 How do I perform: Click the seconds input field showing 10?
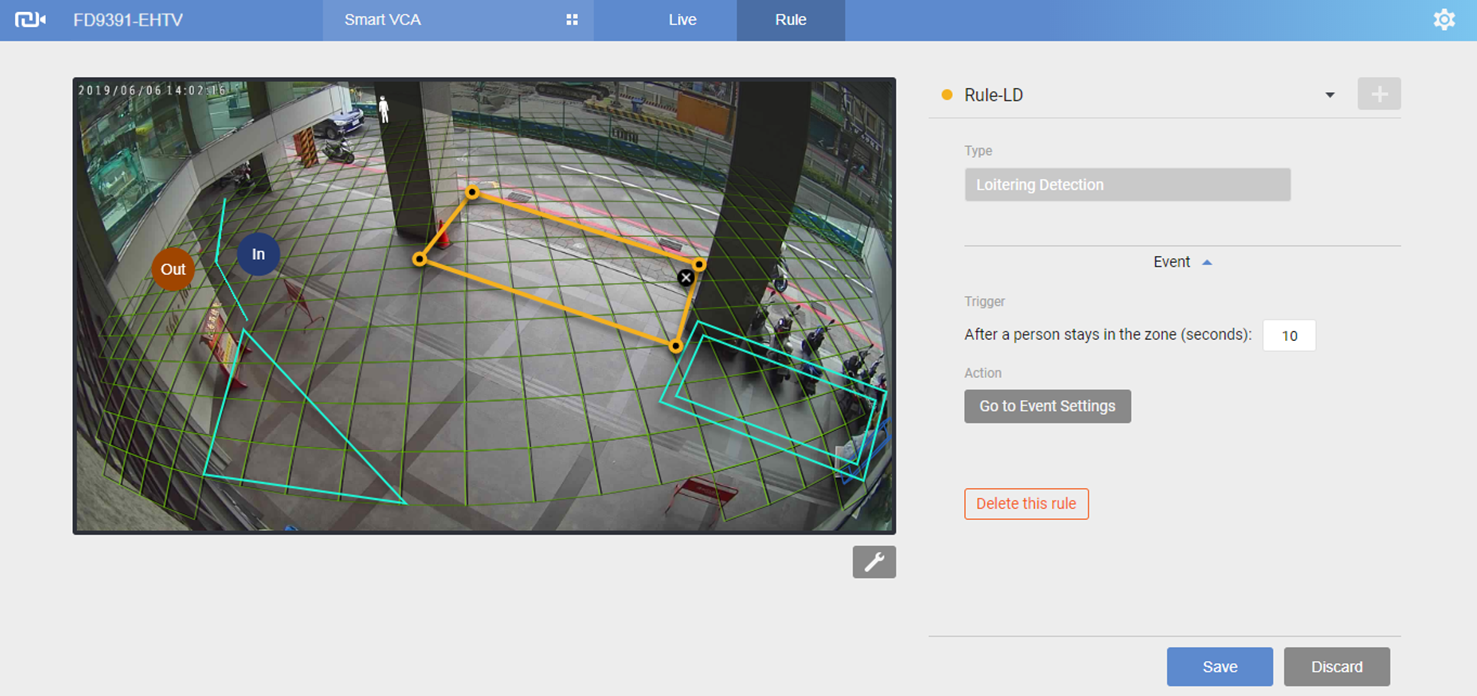point(1289,336)
